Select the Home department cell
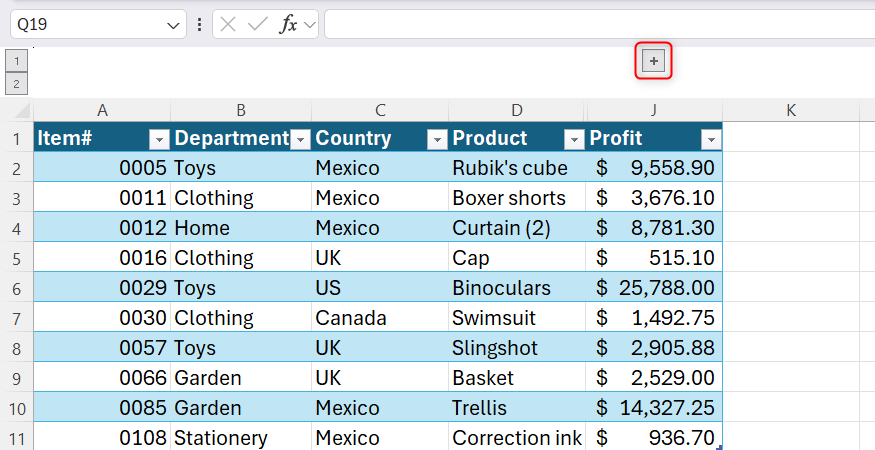The image size is (875, 450). (x=241, y=228)
